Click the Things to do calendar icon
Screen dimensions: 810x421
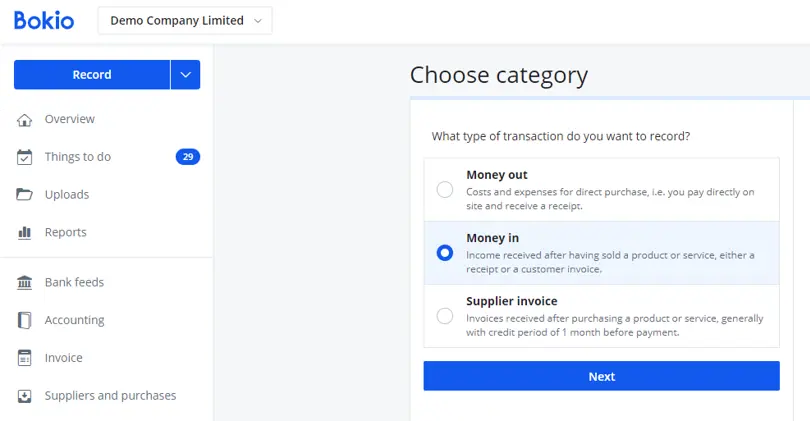pyautogui.click(x=24, y=157)
